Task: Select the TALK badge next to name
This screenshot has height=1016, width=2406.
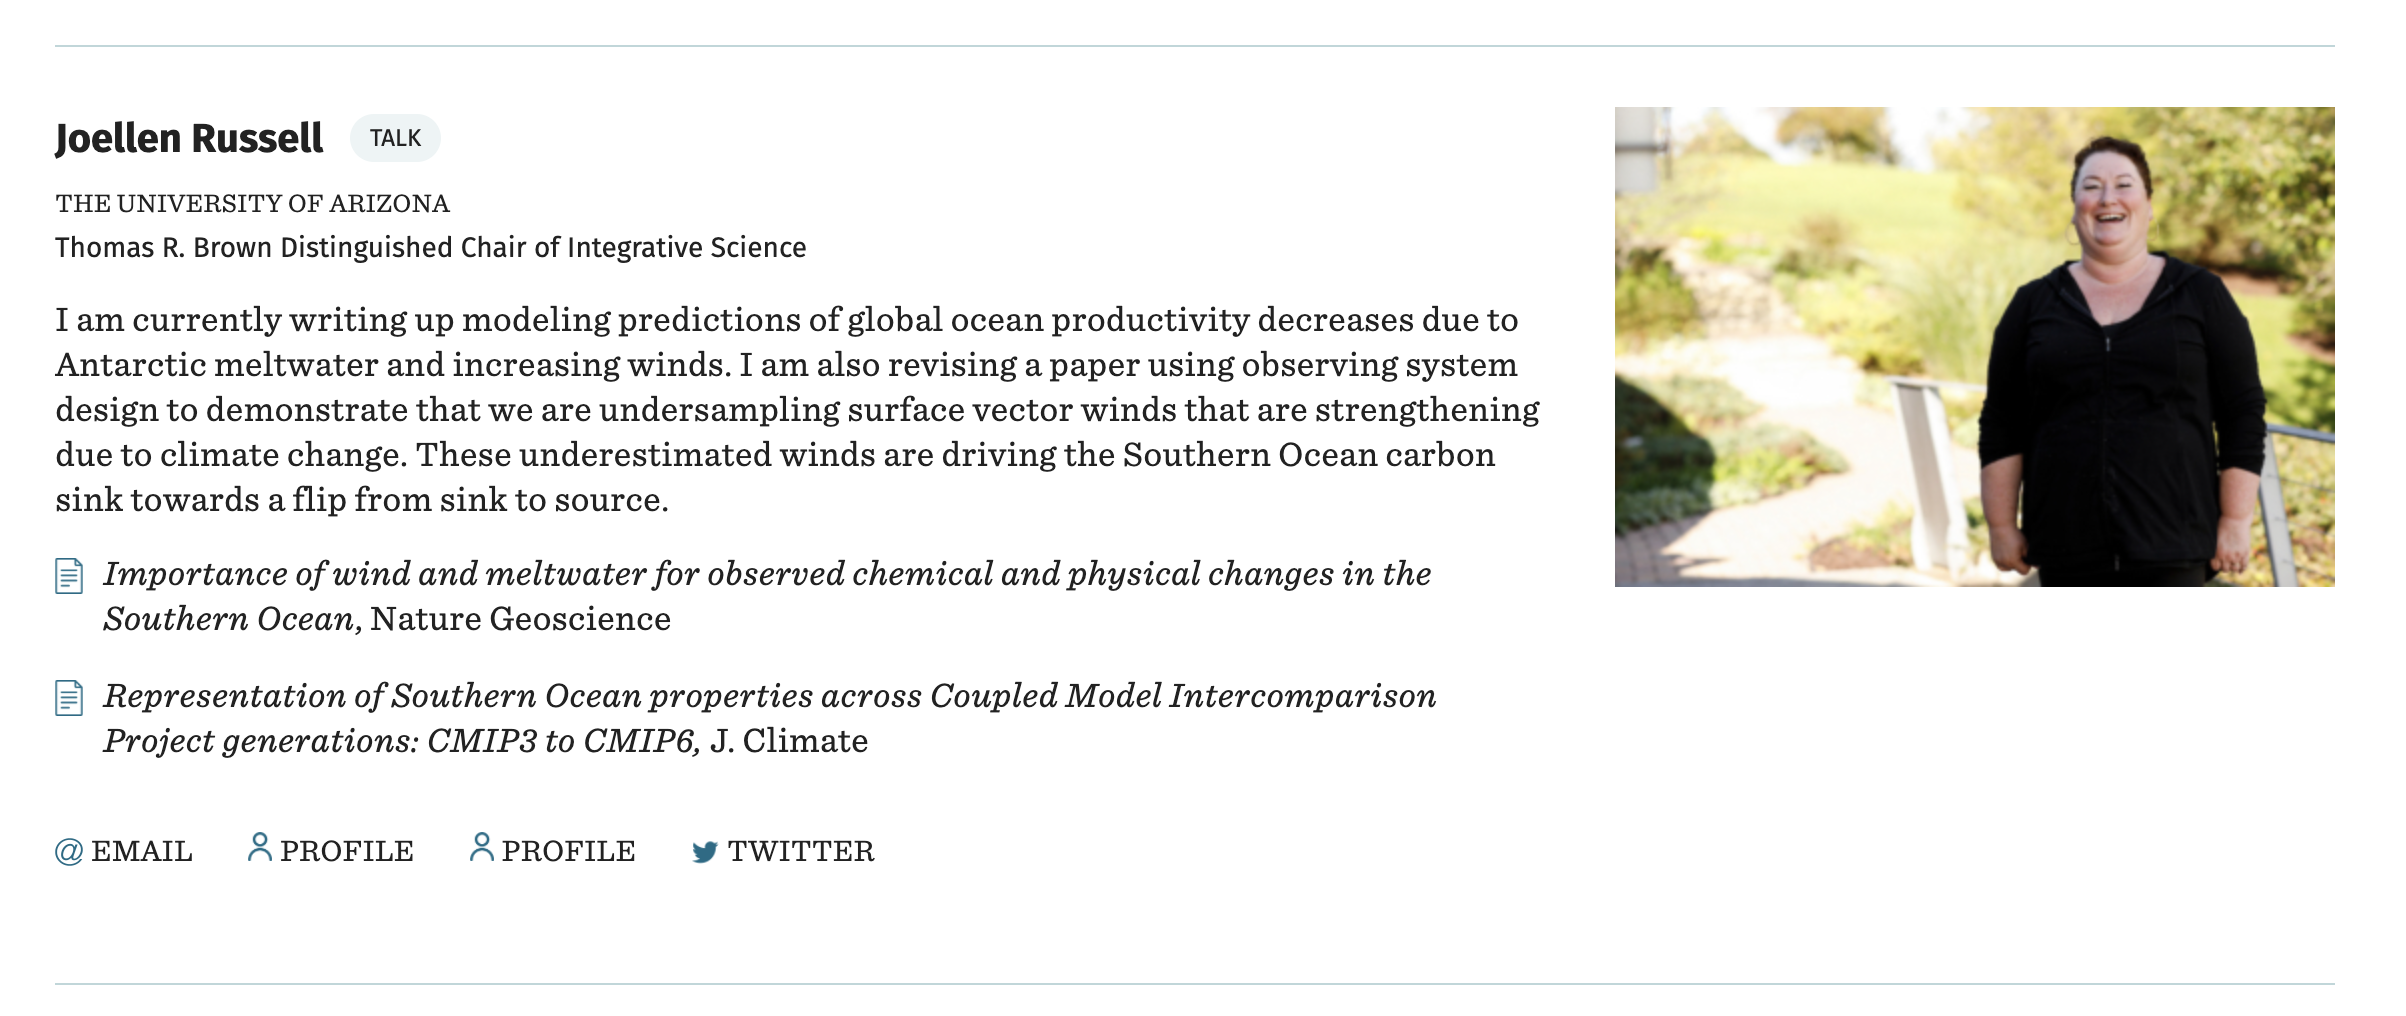Action: tap(395, 138)
